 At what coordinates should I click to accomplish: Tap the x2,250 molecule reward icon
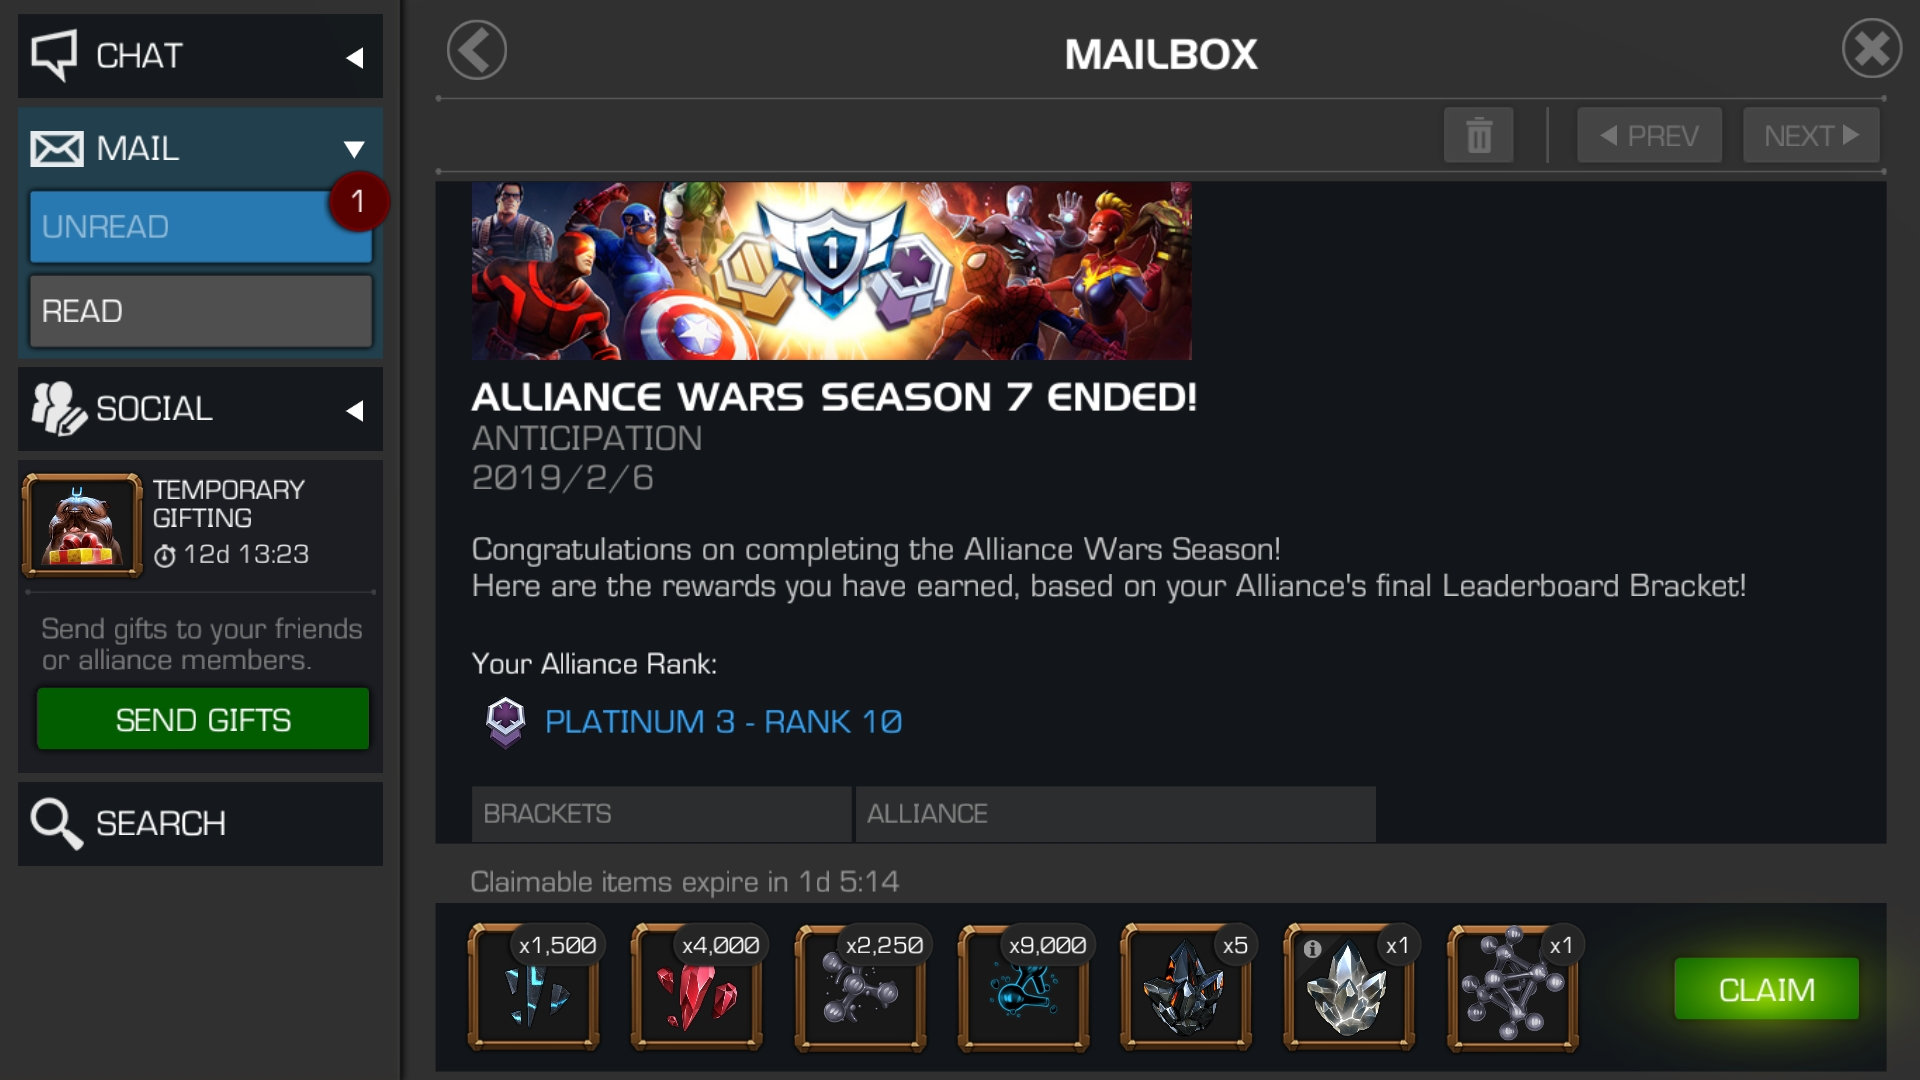(860, 987)
